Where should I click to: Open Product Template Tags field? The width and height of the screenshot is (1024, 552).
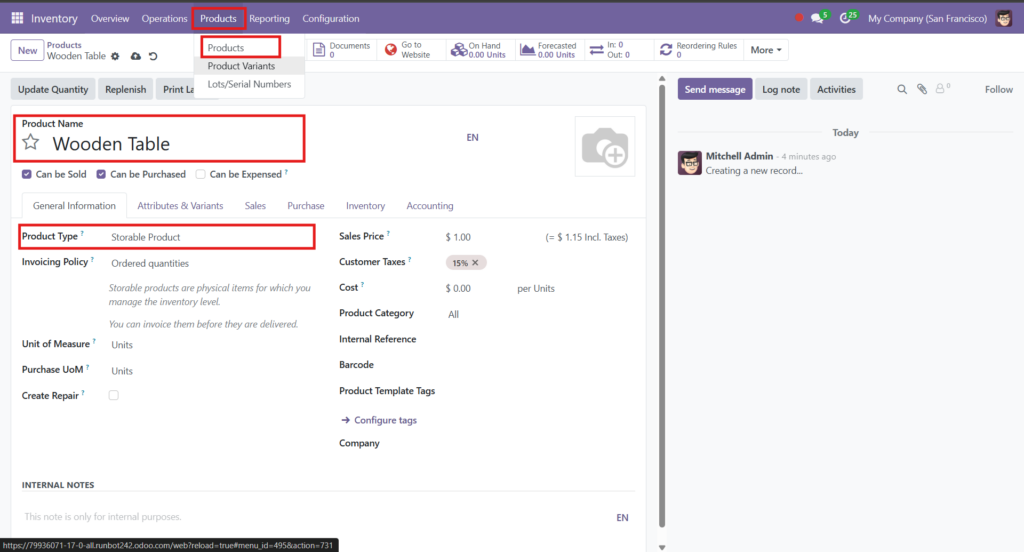click(539, 391)
